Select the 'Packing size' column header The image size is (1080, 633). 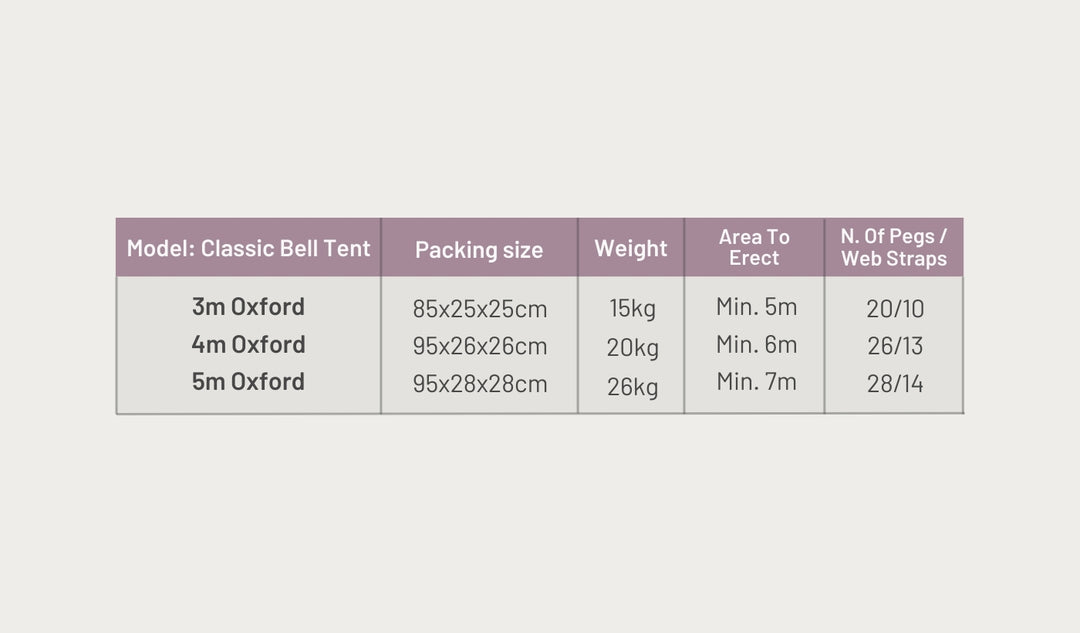[x=479, y=250]
